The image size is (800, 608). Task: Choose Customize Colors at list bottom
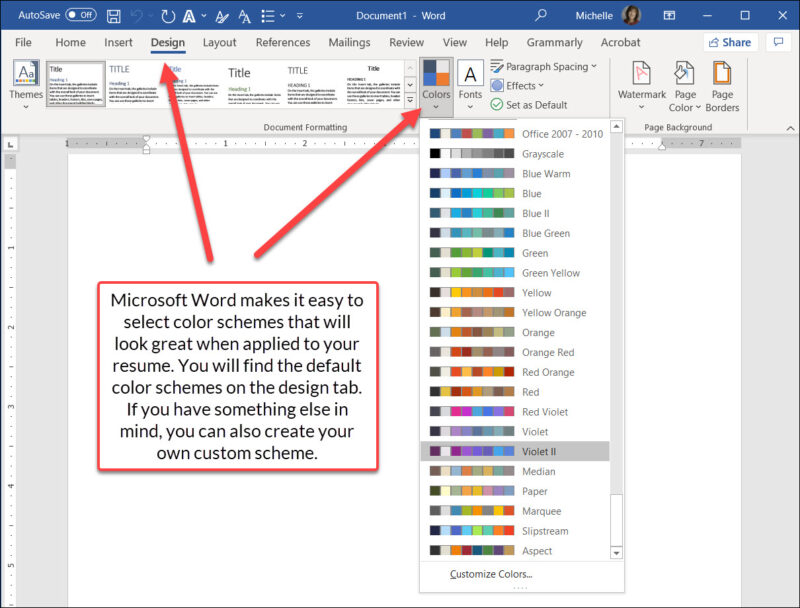(491, 574)
